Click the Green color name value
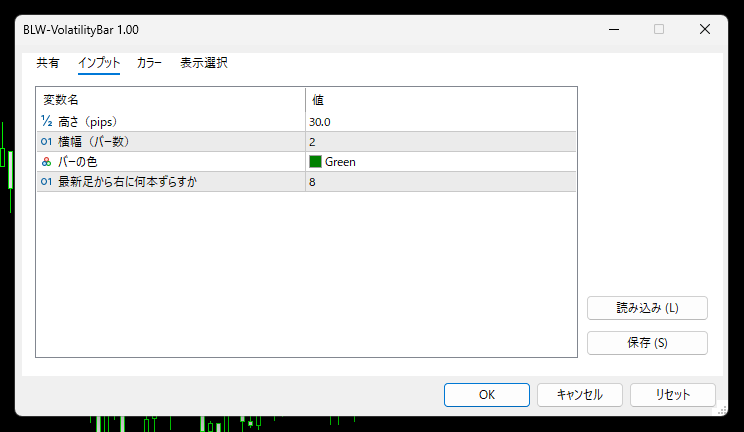Viewport: 744px width, 432px height. pos(340,162)
